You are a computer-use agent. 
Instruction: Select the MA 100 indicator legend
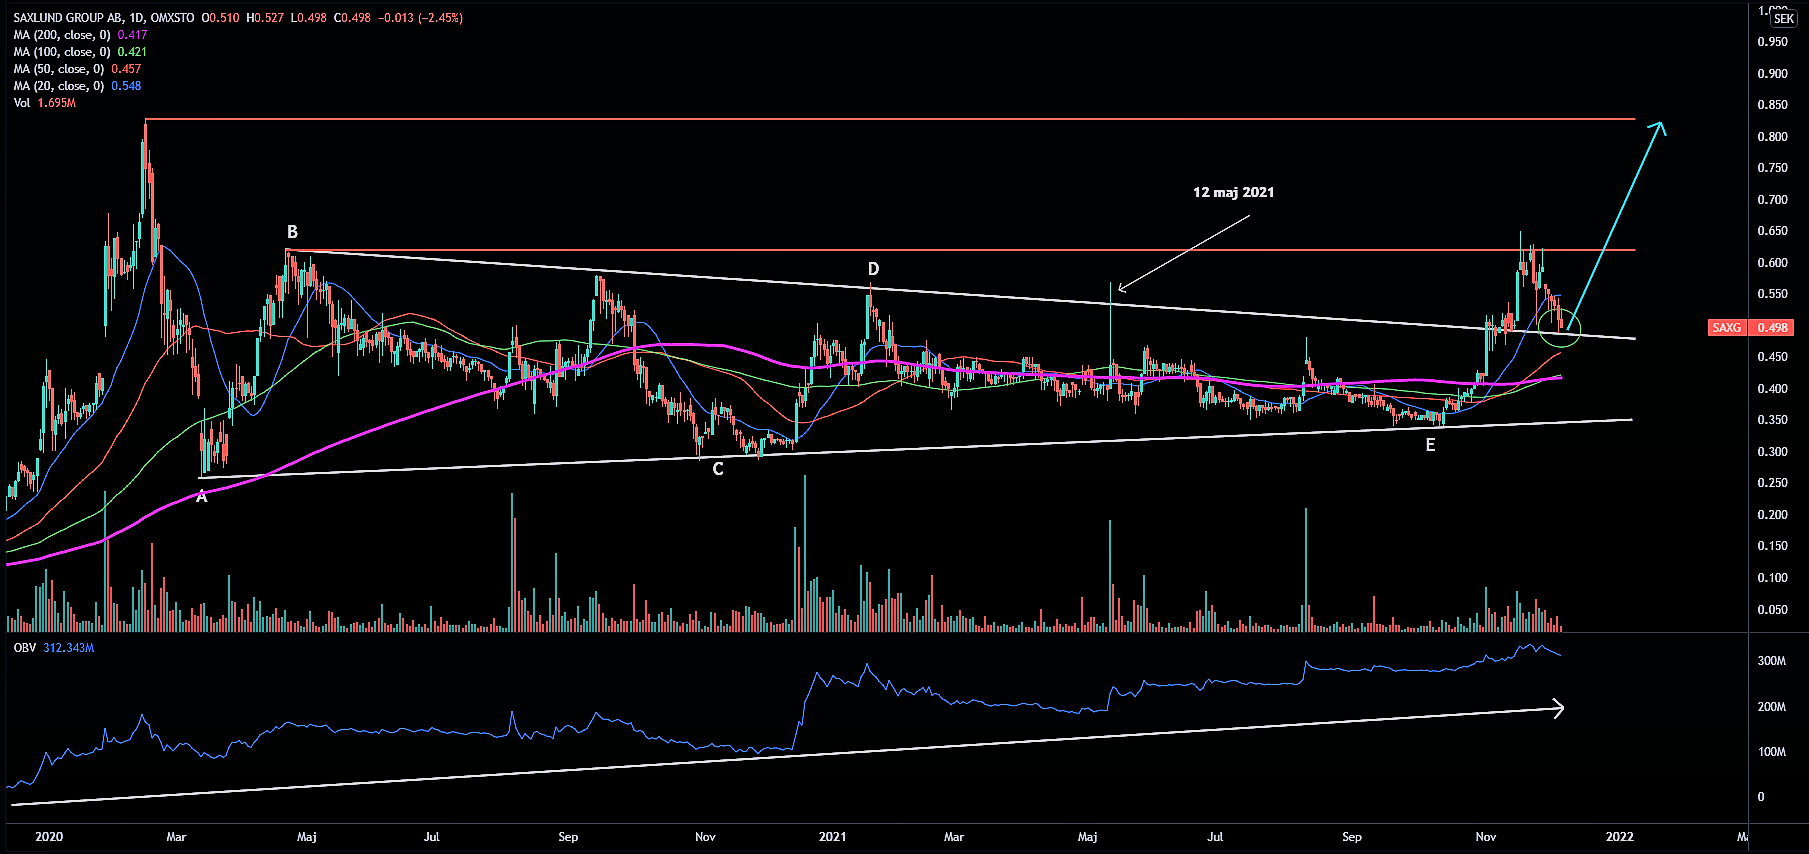point(62,52)
